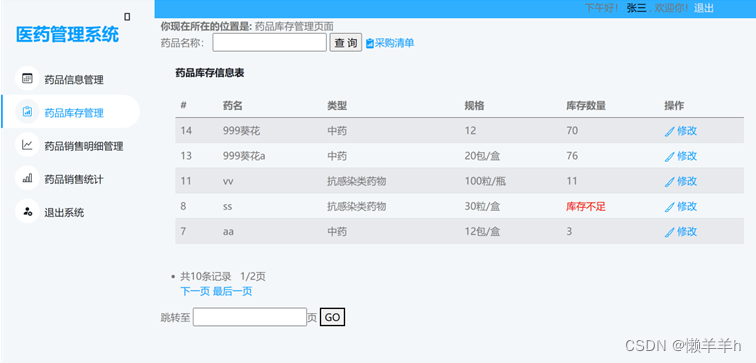The height and width of the screenshot is (363, 756).
Task: Click the 999葵花a name cell
Action: point(244,156)
